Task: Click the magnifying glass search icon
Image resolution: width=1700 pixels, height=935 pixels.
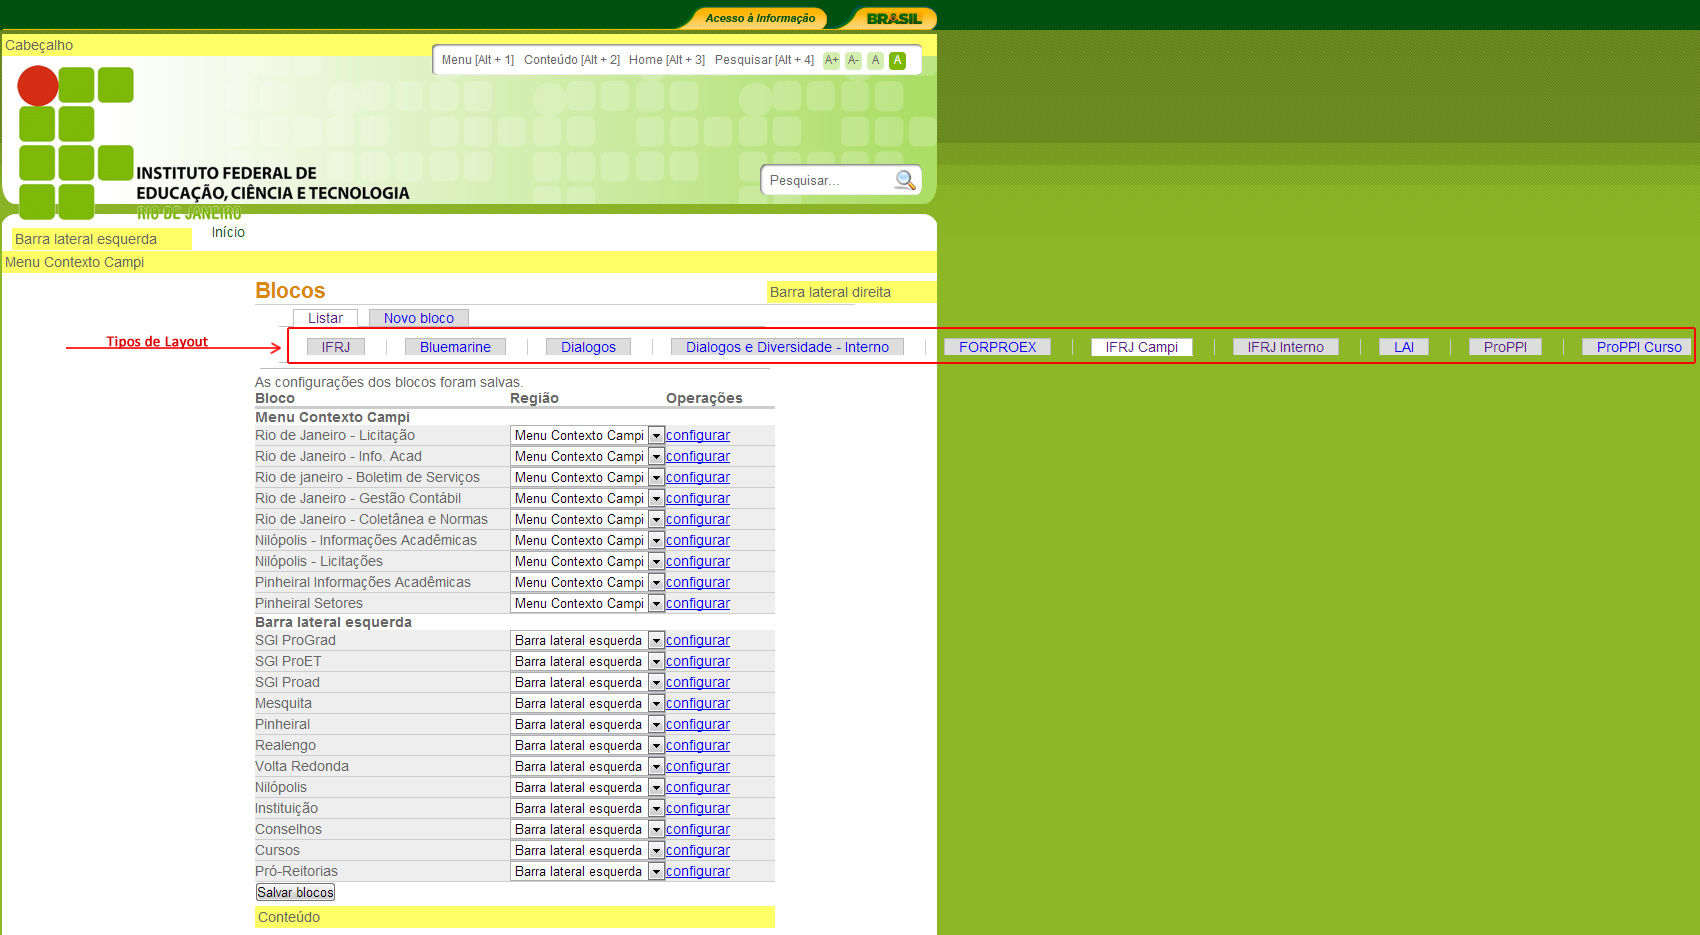Action: click(905, 180)
